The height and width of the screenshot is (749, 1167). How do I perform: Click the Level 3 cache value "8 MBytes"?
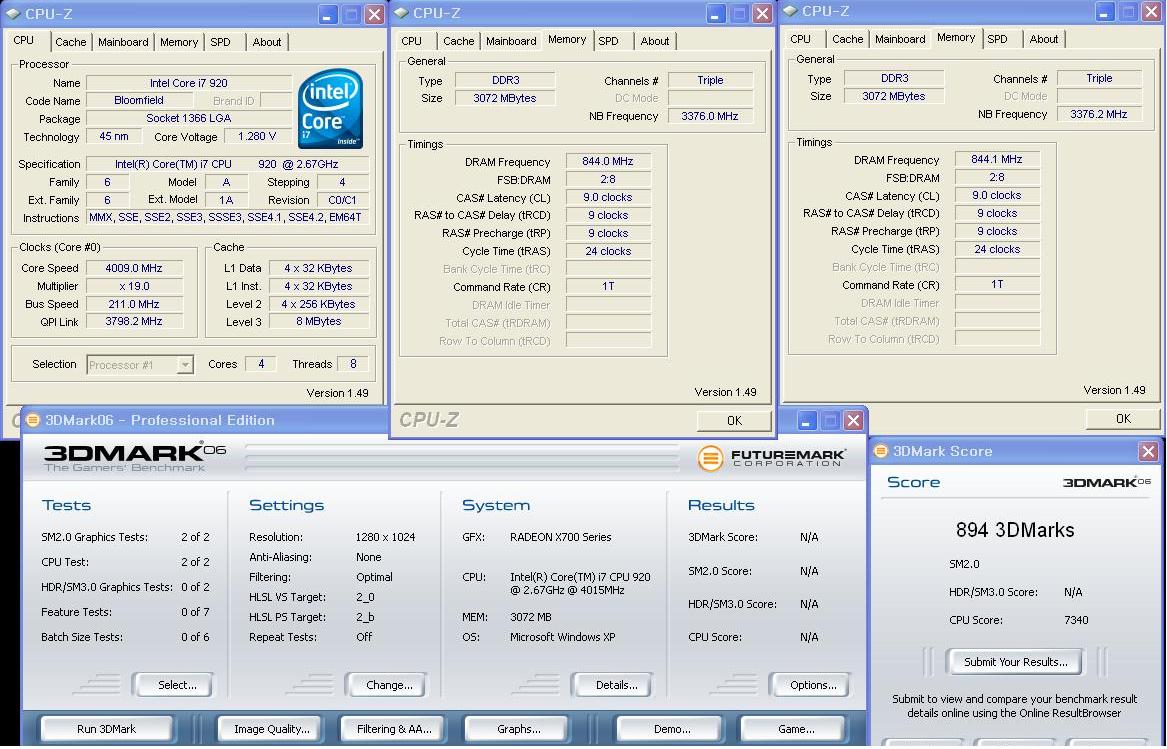pos(319,322)
